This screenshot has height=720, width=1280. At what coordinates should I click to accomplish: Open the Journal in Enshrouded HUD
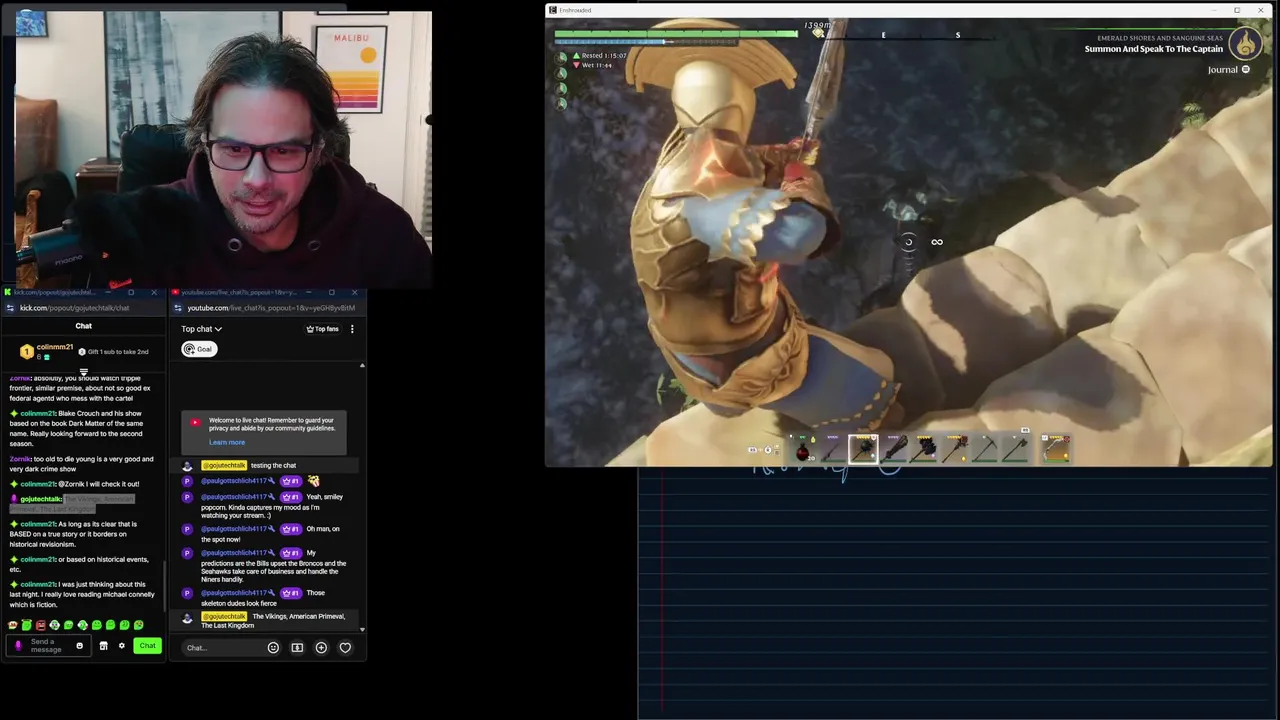click(1228, 70)
